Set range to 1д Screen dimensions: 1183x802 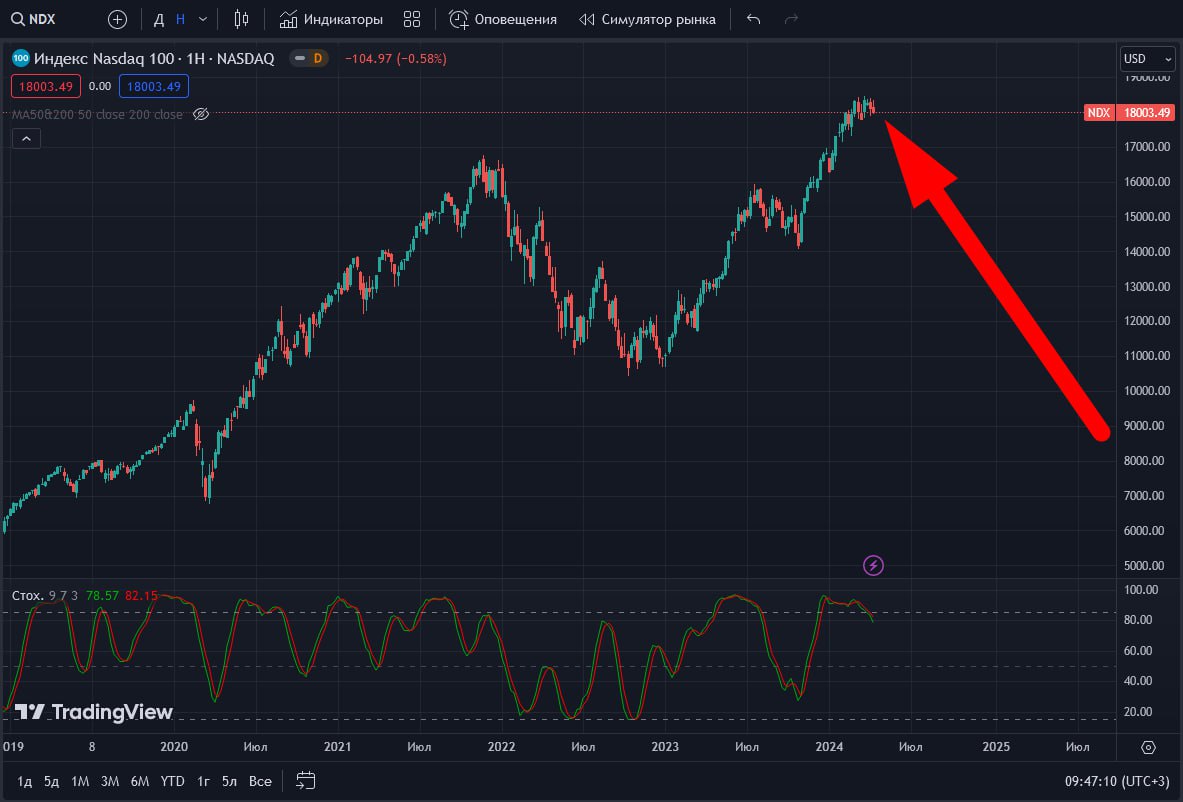[x=24, y=782]
